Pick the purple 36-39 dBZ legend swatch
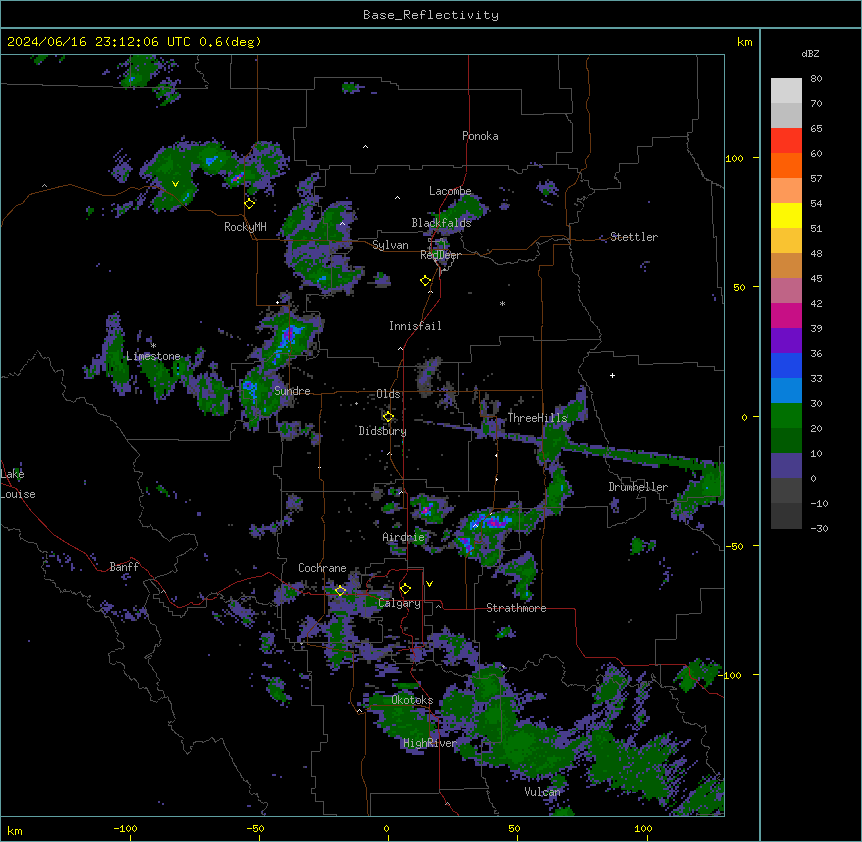The height and width of the screenshot is (842, 862). click(786, 341)
